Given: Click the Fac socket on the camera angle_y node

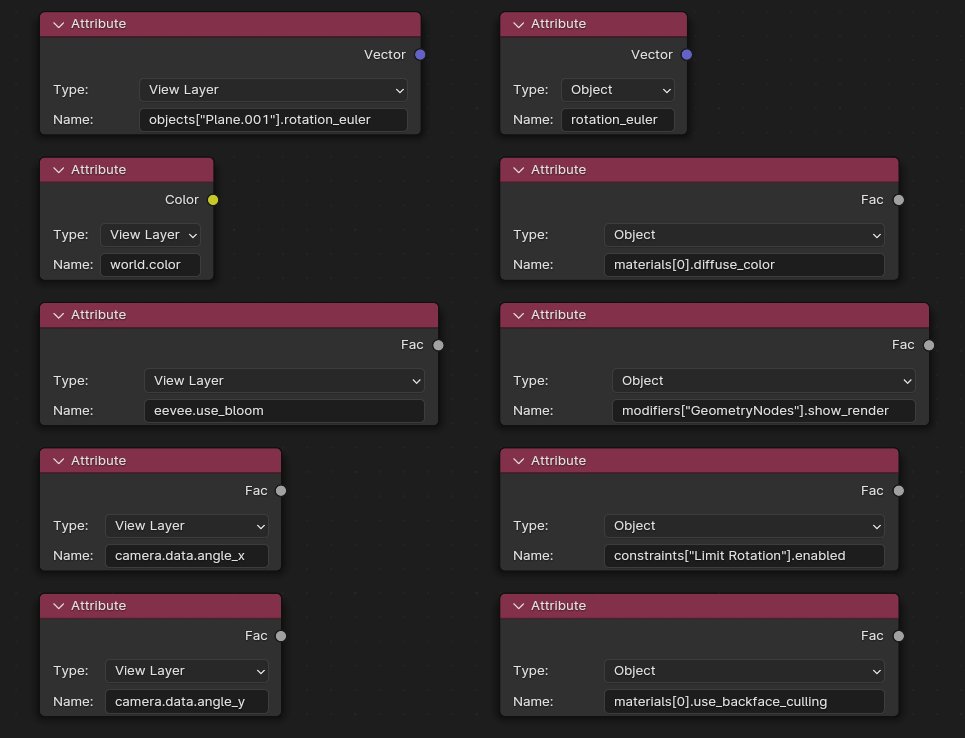Looking at the screenshot, I should click(x=281, y=636).
